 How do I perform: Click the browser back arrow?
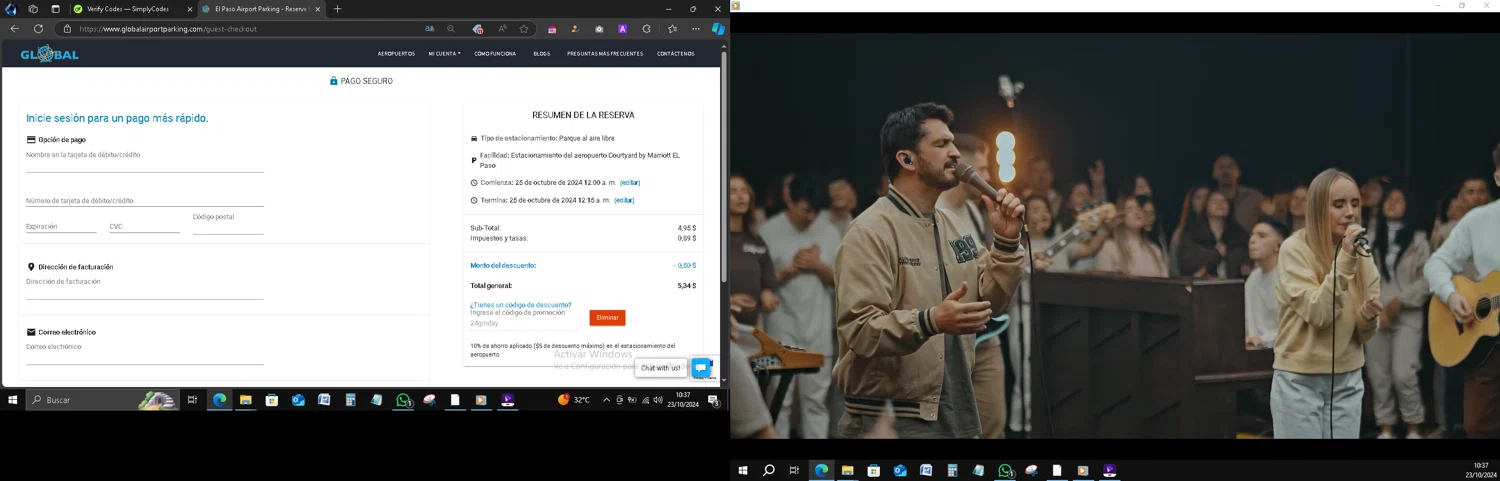point(14,29)
